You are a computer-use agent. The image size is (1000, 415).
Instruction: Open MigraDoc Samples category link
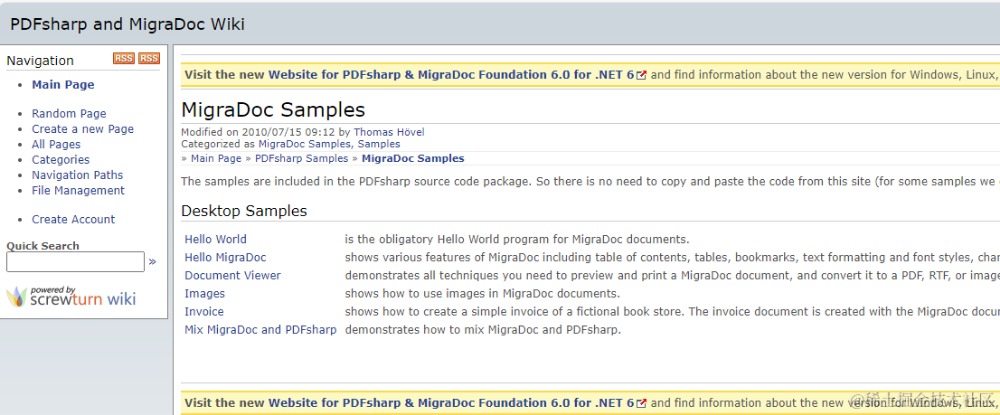pyautogui.click(x=306, y=144)
